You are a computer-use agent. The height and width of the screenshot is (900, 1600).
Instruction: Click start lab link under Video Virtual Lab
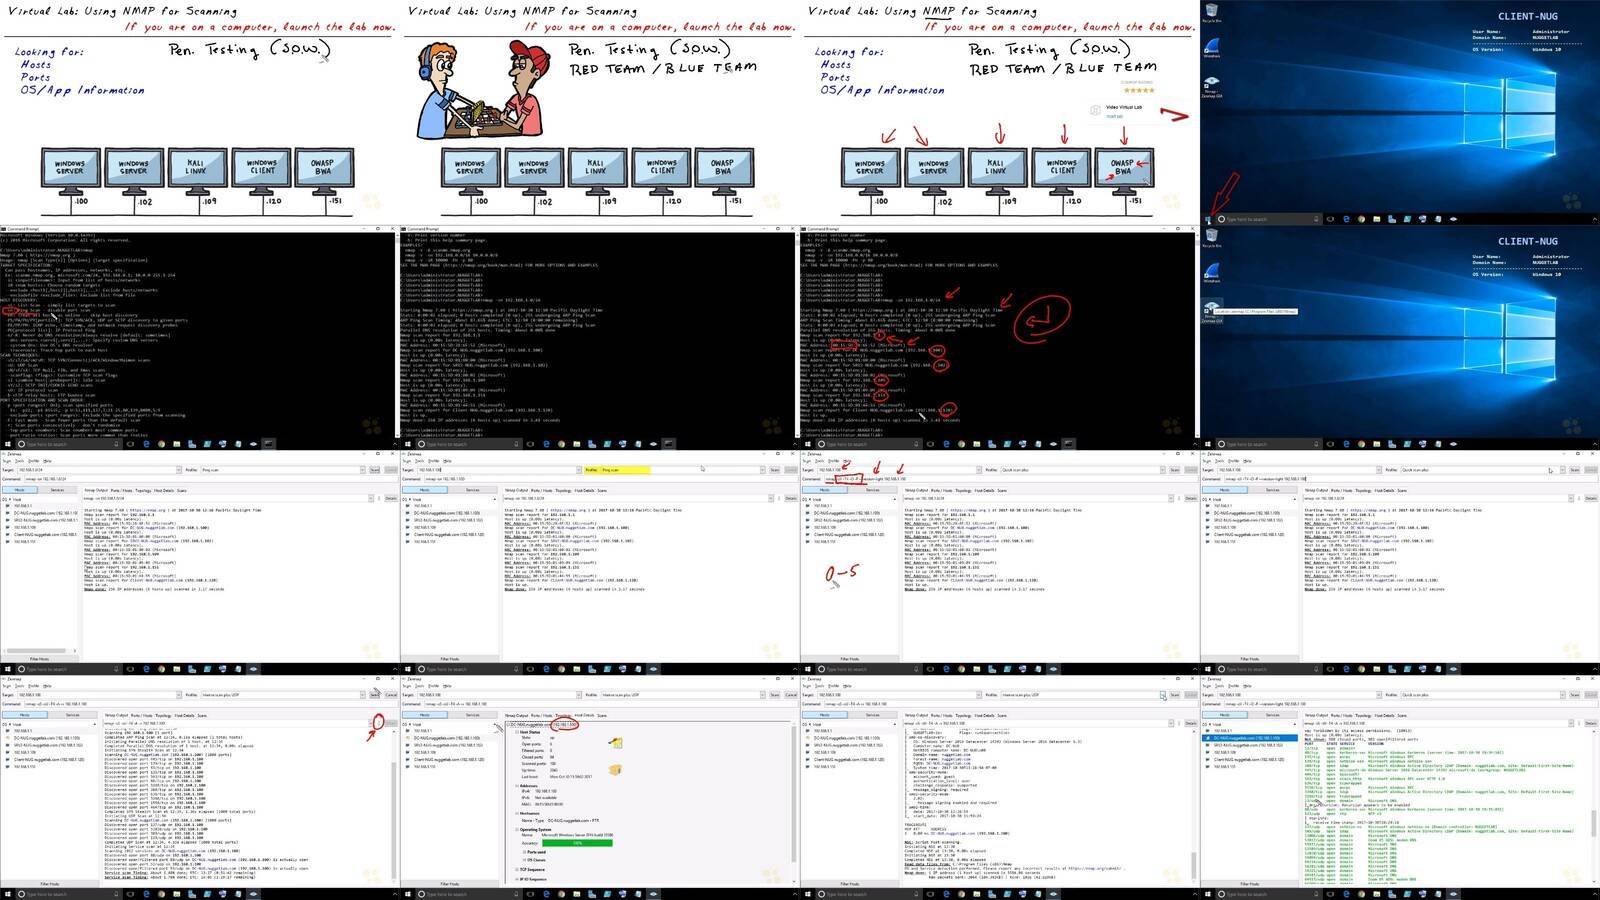[x=1114, y=116]
